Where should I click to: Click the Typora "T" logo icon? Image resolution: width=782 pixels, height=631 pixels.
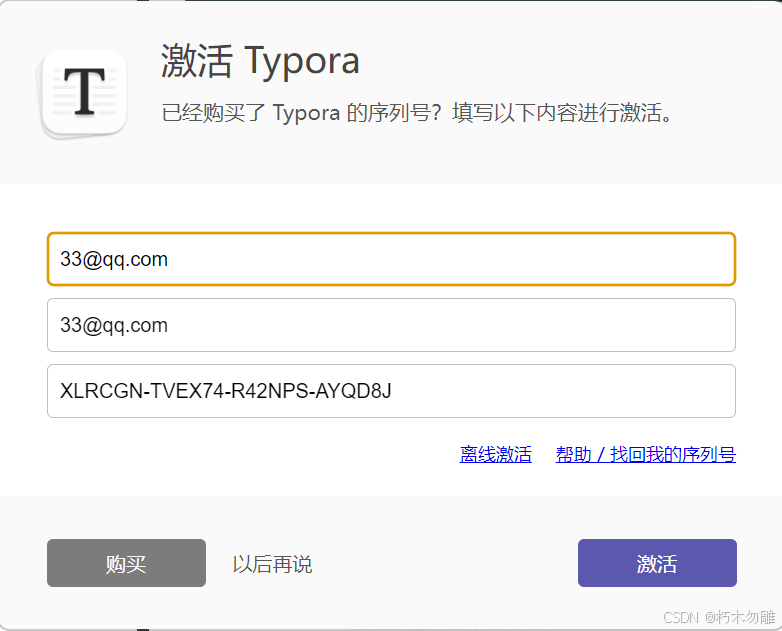pyautogui.click(x=84, y=93)
